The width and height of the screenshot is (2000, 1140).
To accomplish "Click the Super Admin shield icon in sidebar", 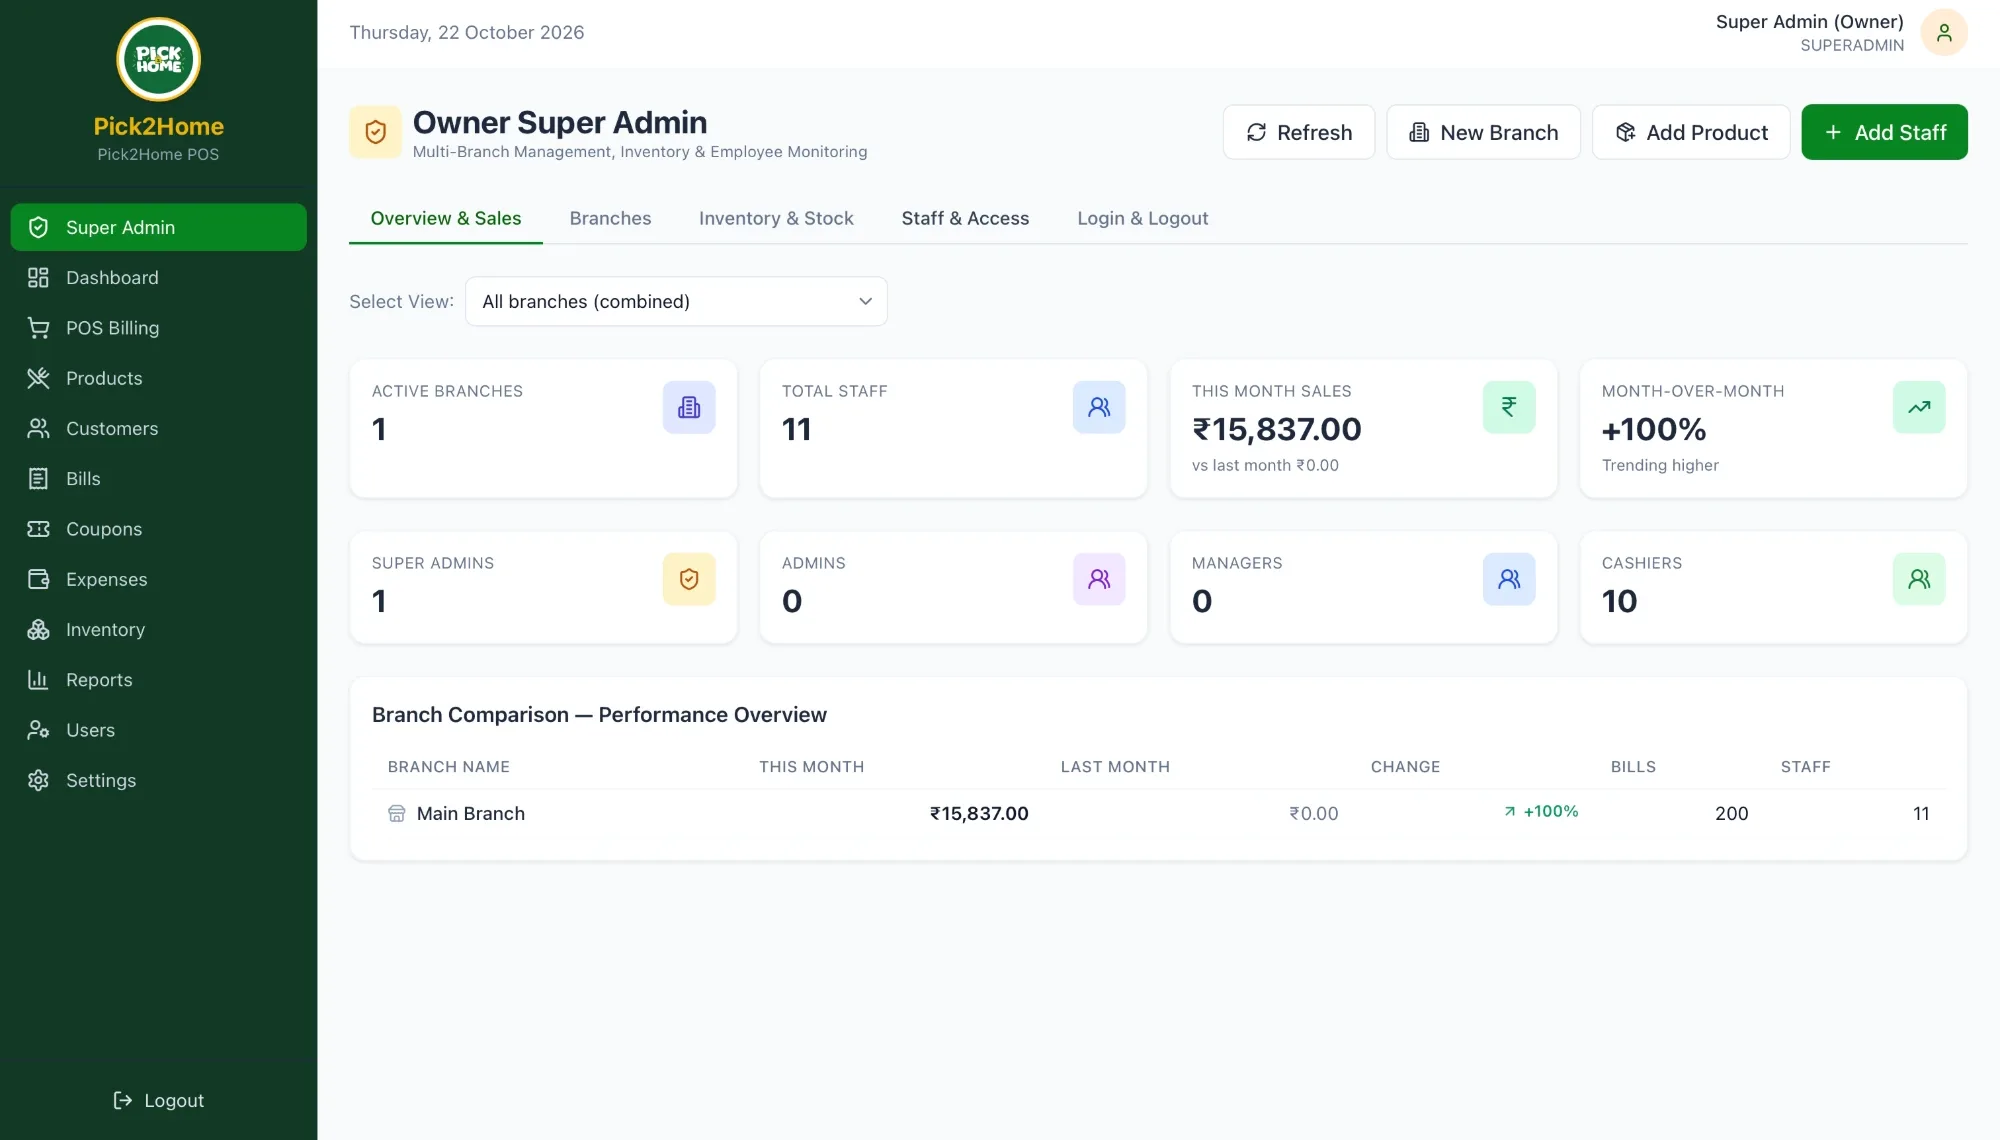I will (x=38, y=227).
